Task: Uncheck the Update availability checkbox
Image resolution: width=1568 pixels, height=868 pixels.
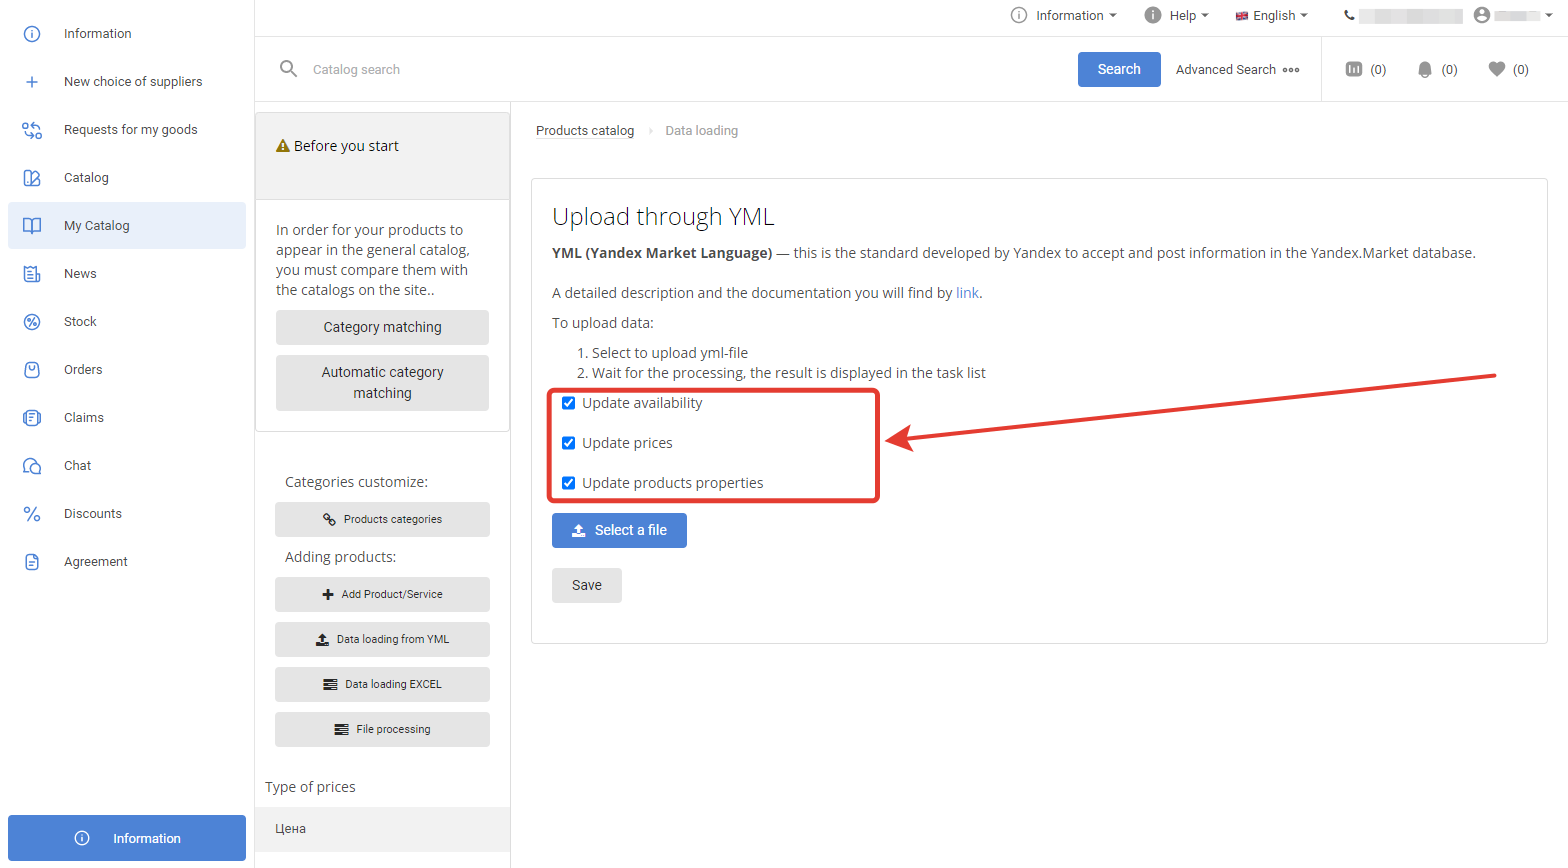Action: click(x=568, y=403)
